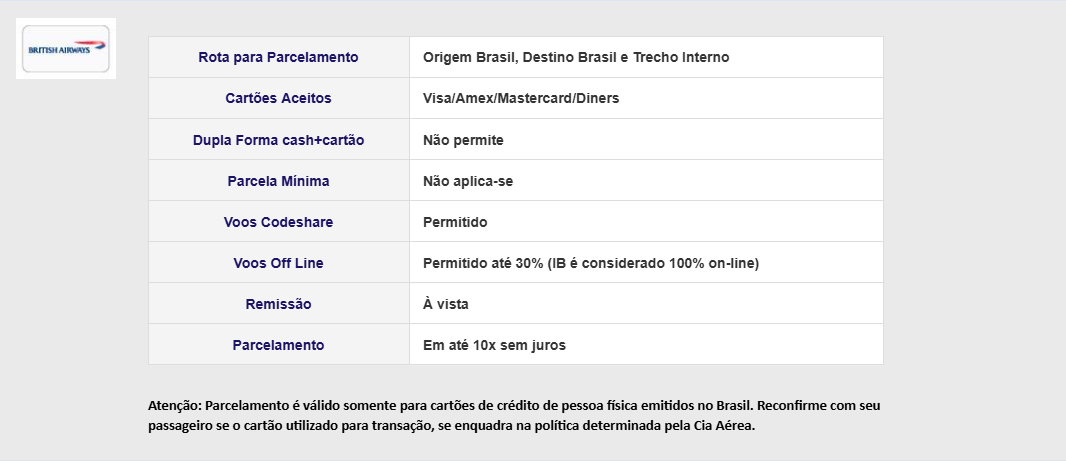Select the Visa/Amex/Mastercard/Diners value cell

pyautogui.click(x=646, y=98)
